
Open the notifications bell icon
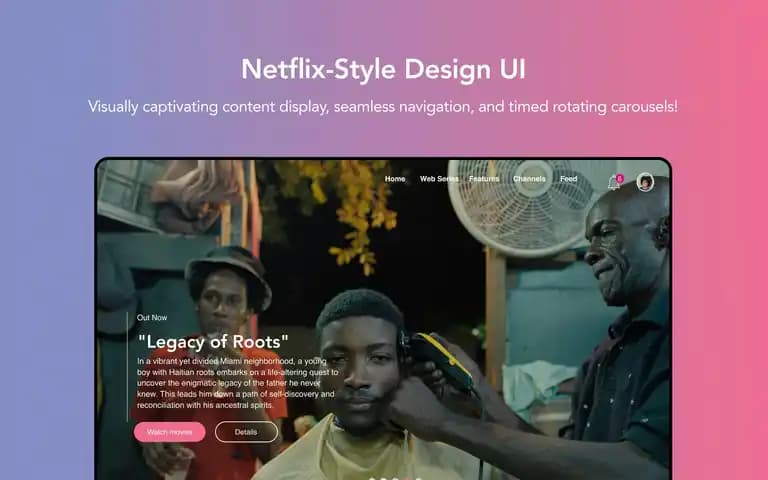coord(614,182)
